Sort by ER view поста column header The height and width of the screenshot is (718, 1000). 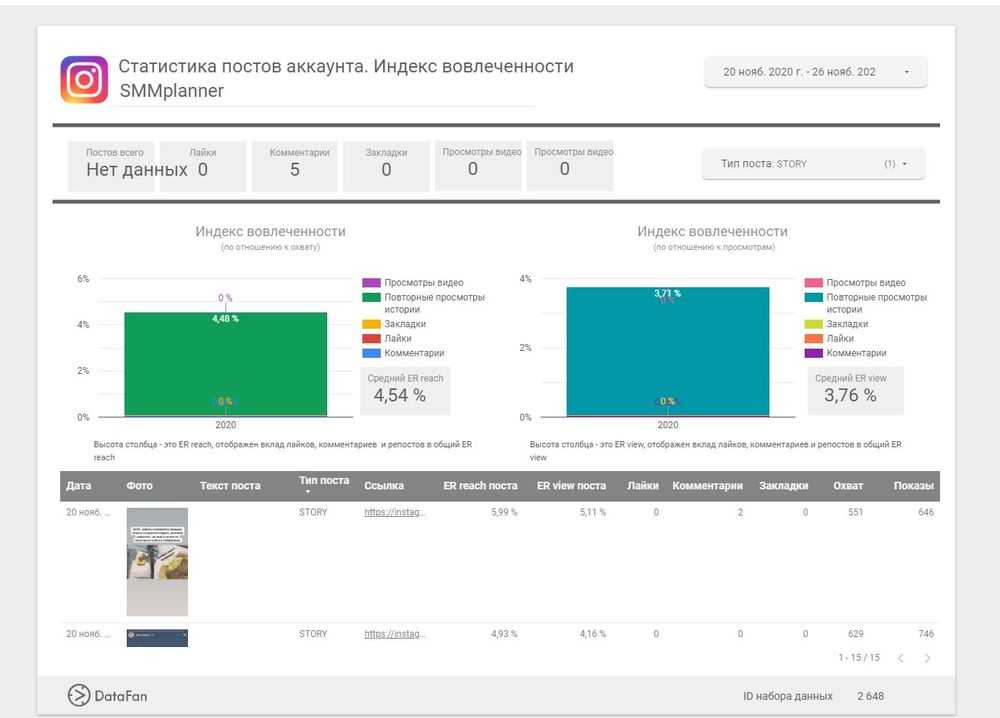tap(571, 486)
